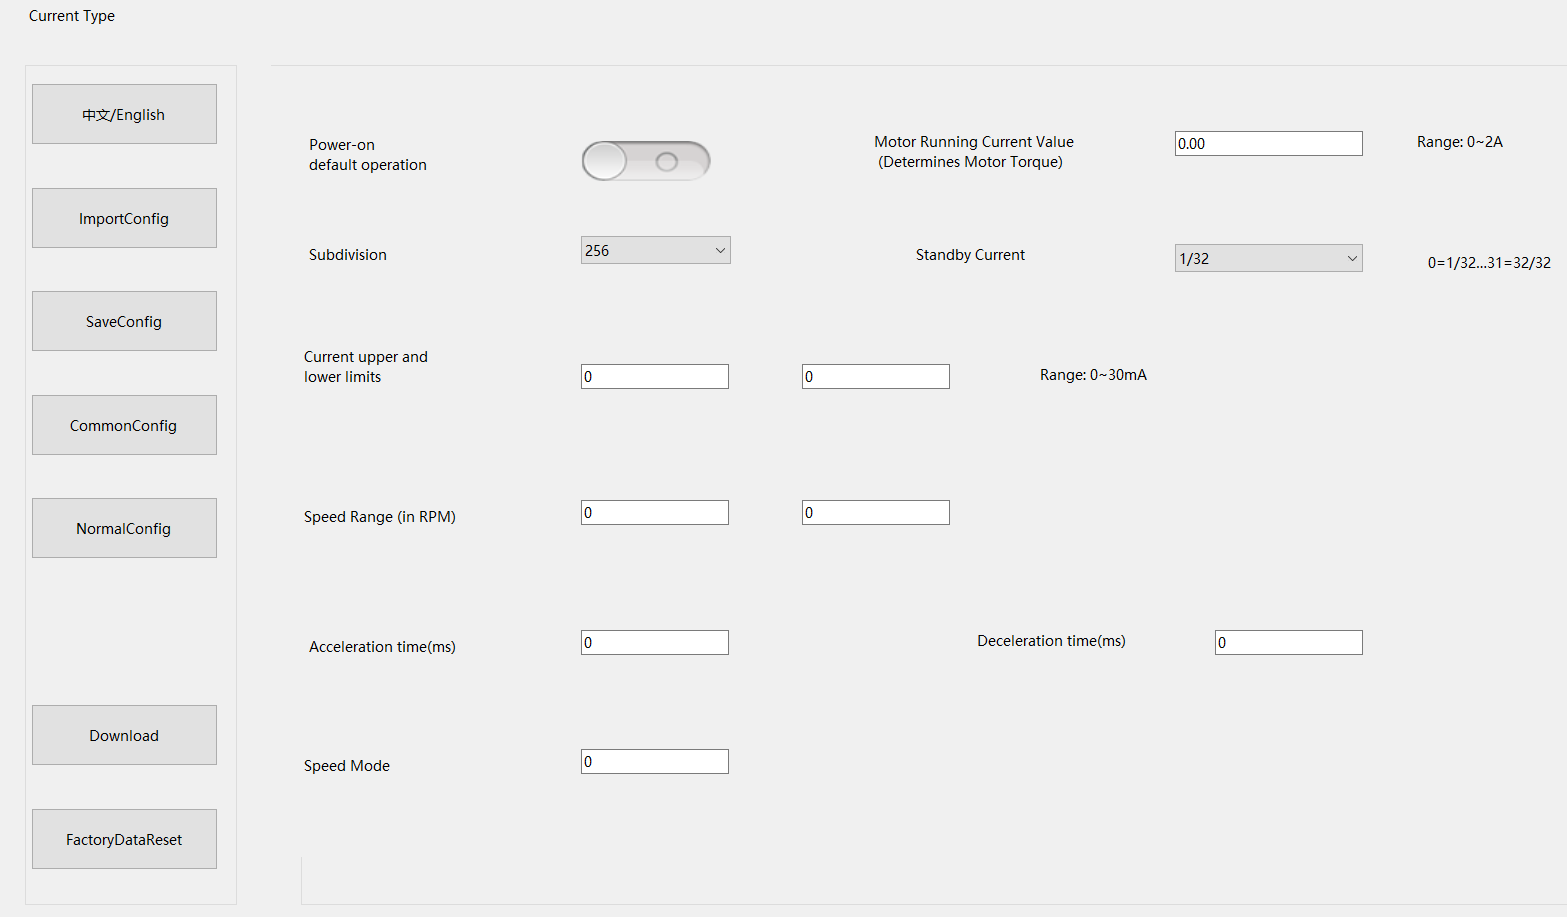Click the Current Type label at top
The width and height of the screenshot is (1567, 917).
coord(72,16)
